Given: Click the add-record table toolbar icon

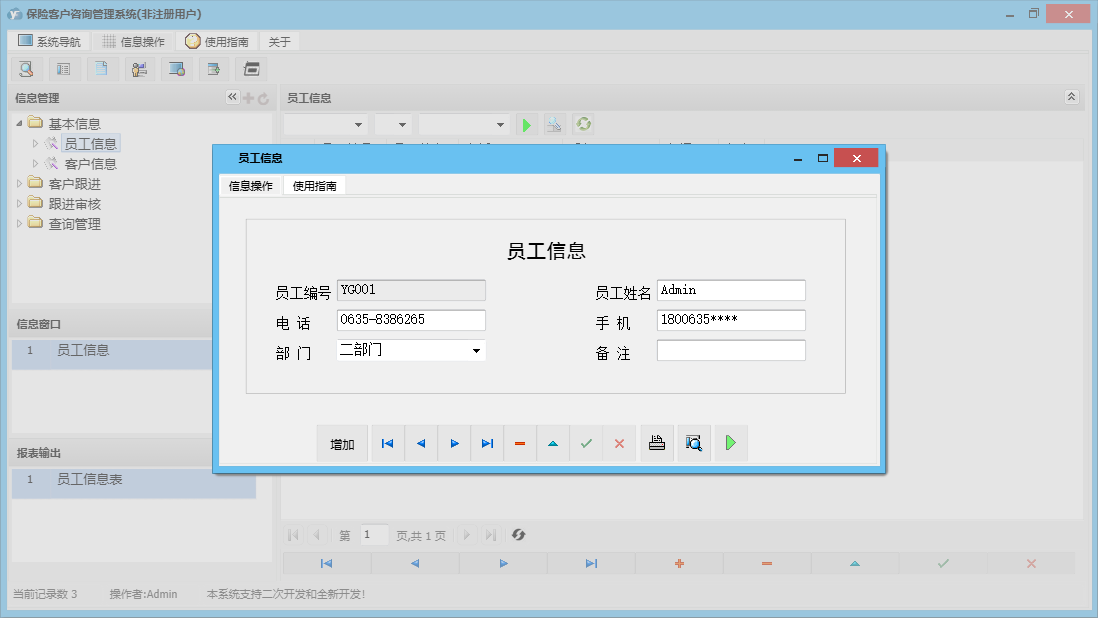Looking at the screenshot, I should click(214, 68).
